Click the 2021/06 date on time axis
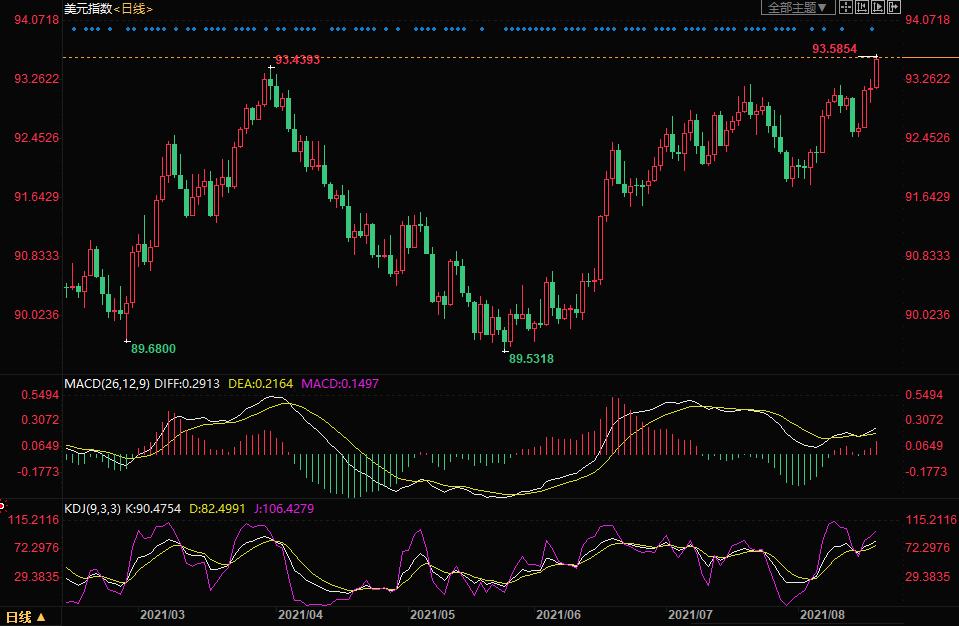This screenshot has width=959, height=626. 559,614
